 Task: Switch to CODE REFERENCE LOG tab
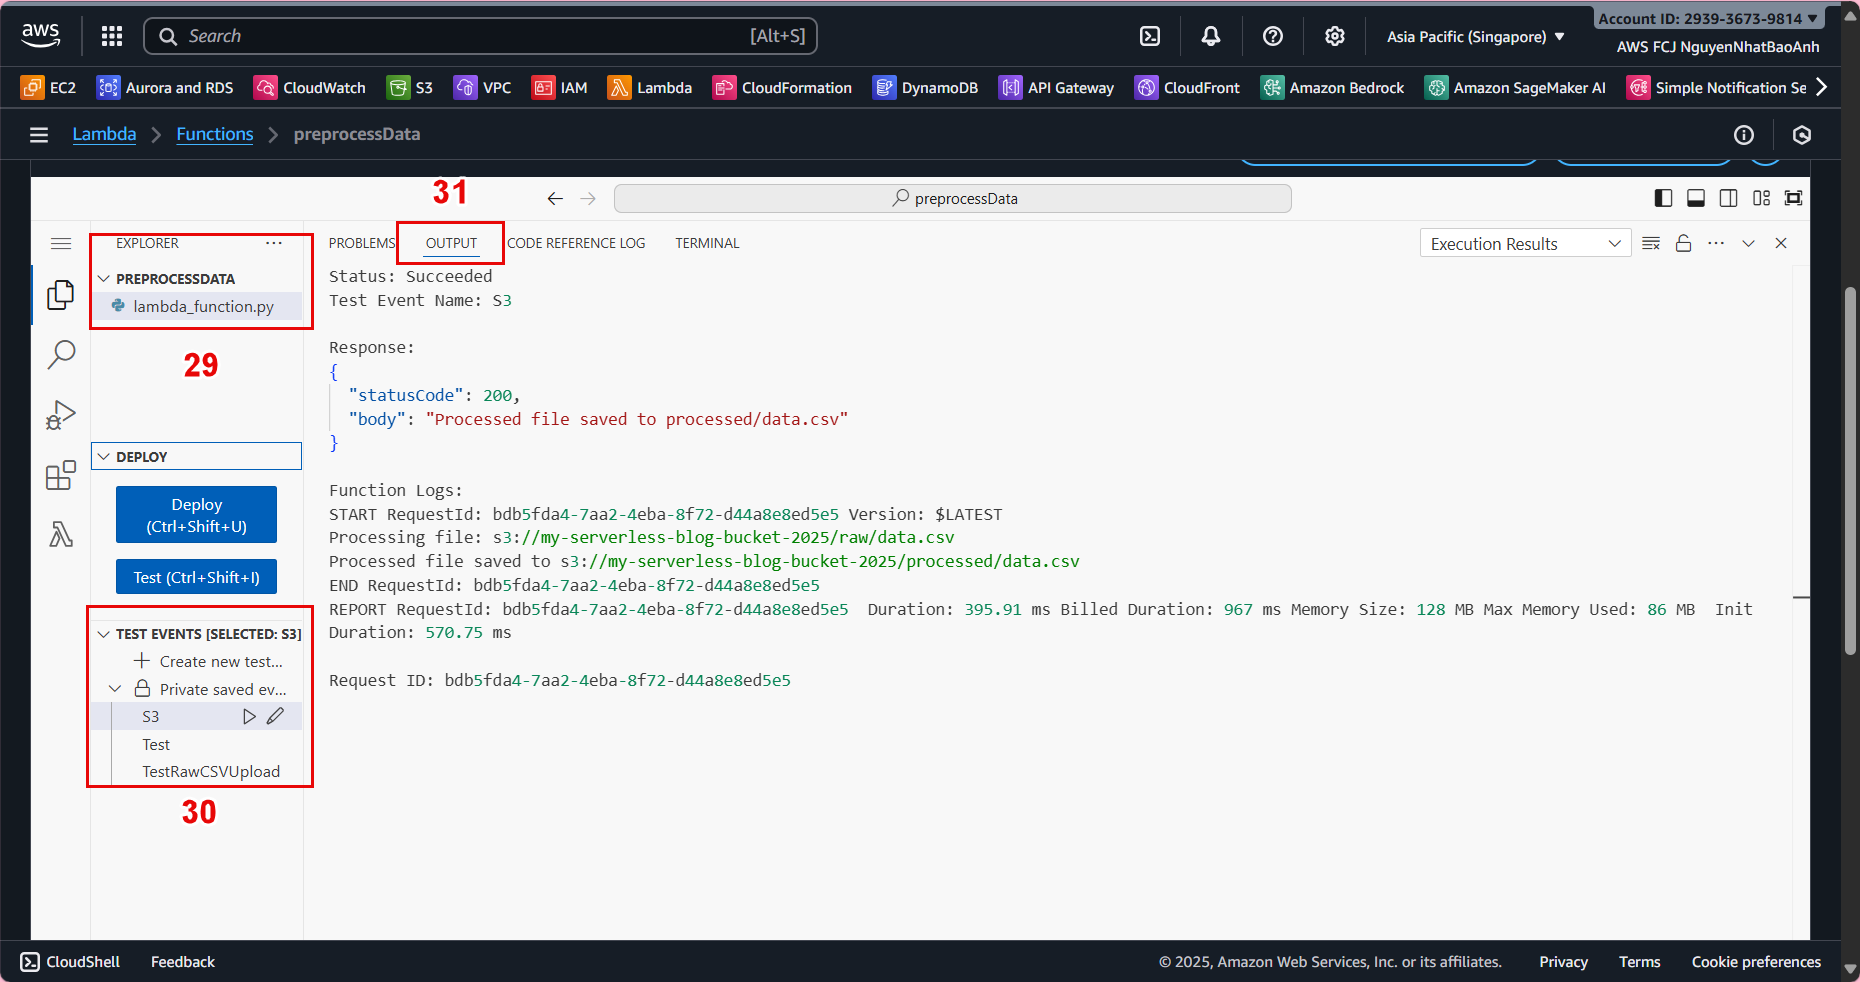[576, 243]
